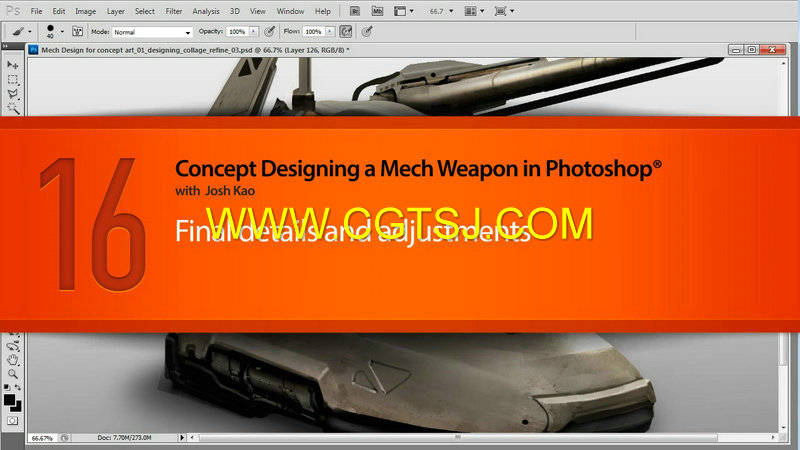This screenshot has width=800, height=450.
Task: Click the status bar share icon
Action: coord(65,438)
